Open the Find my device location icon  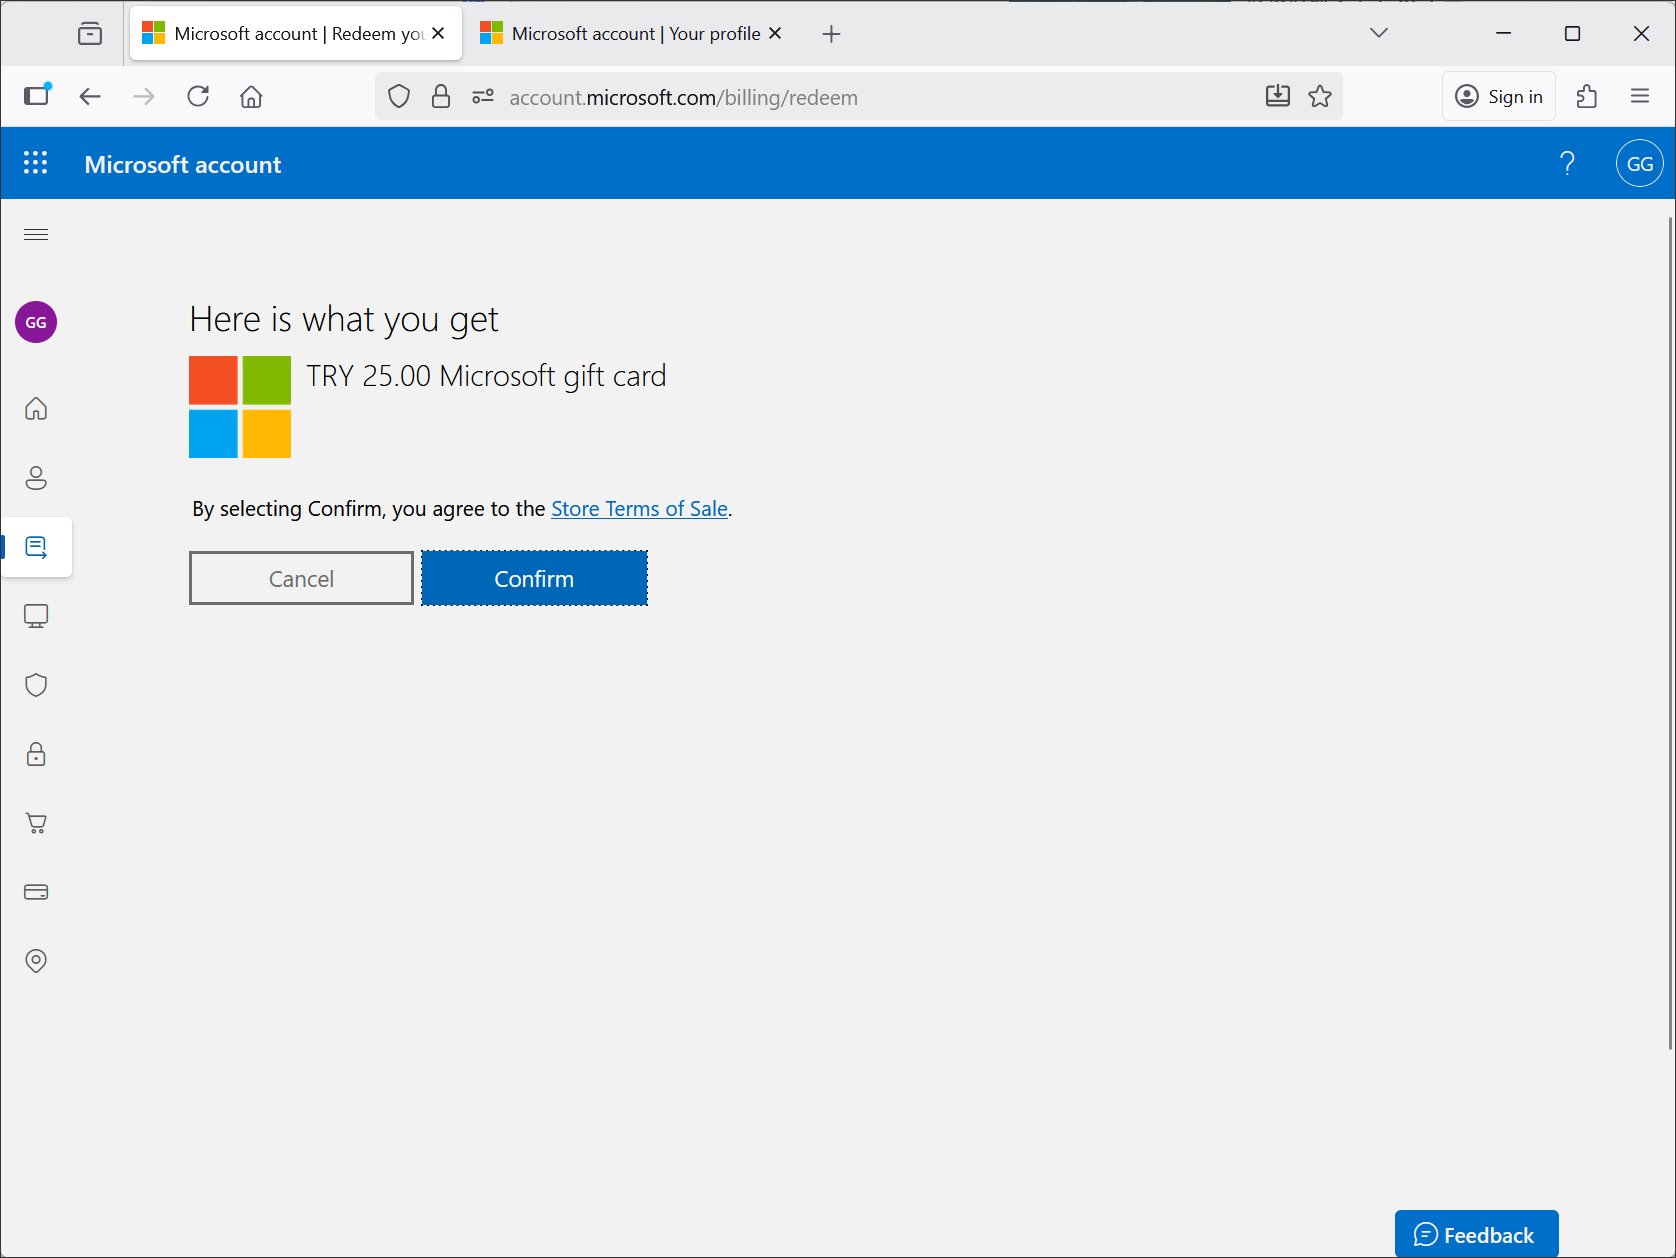[x=36, y=961]
